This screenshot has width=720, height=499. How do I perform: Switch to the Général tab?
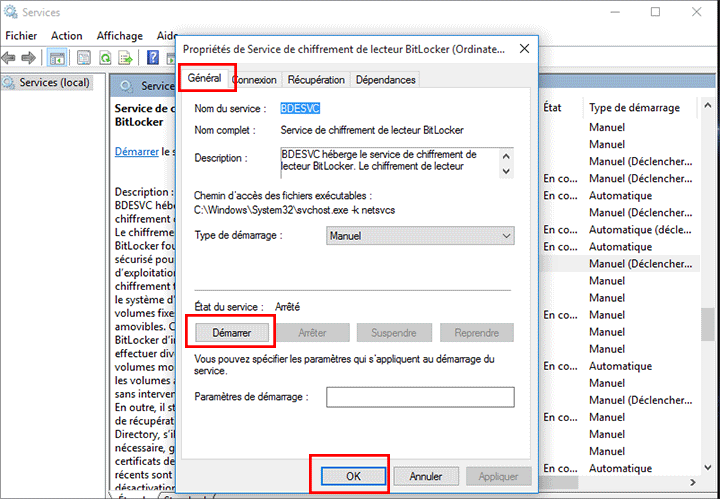pyautogui.click(x=204, y=78)
